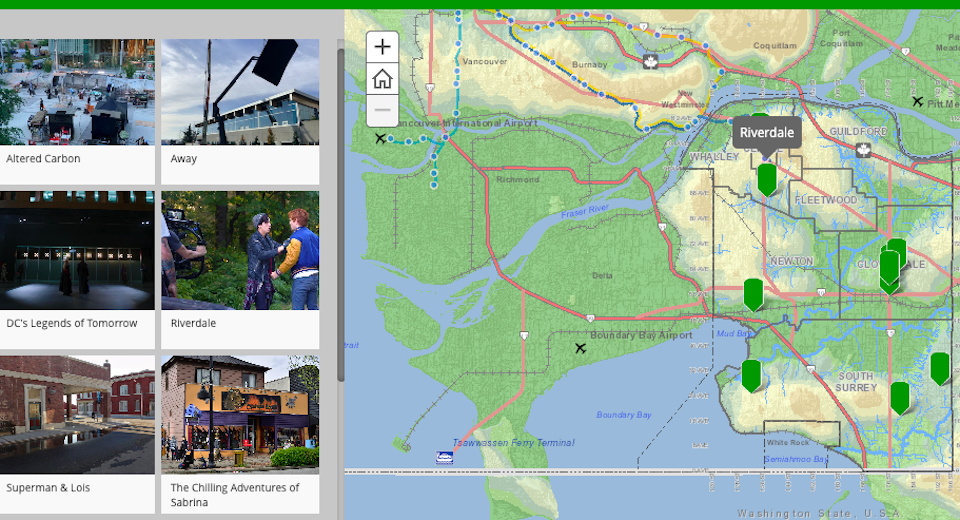Viewport: 960px width, 520px height.
Task: Click the Mud Bay map label
Action: click(733, 334)
